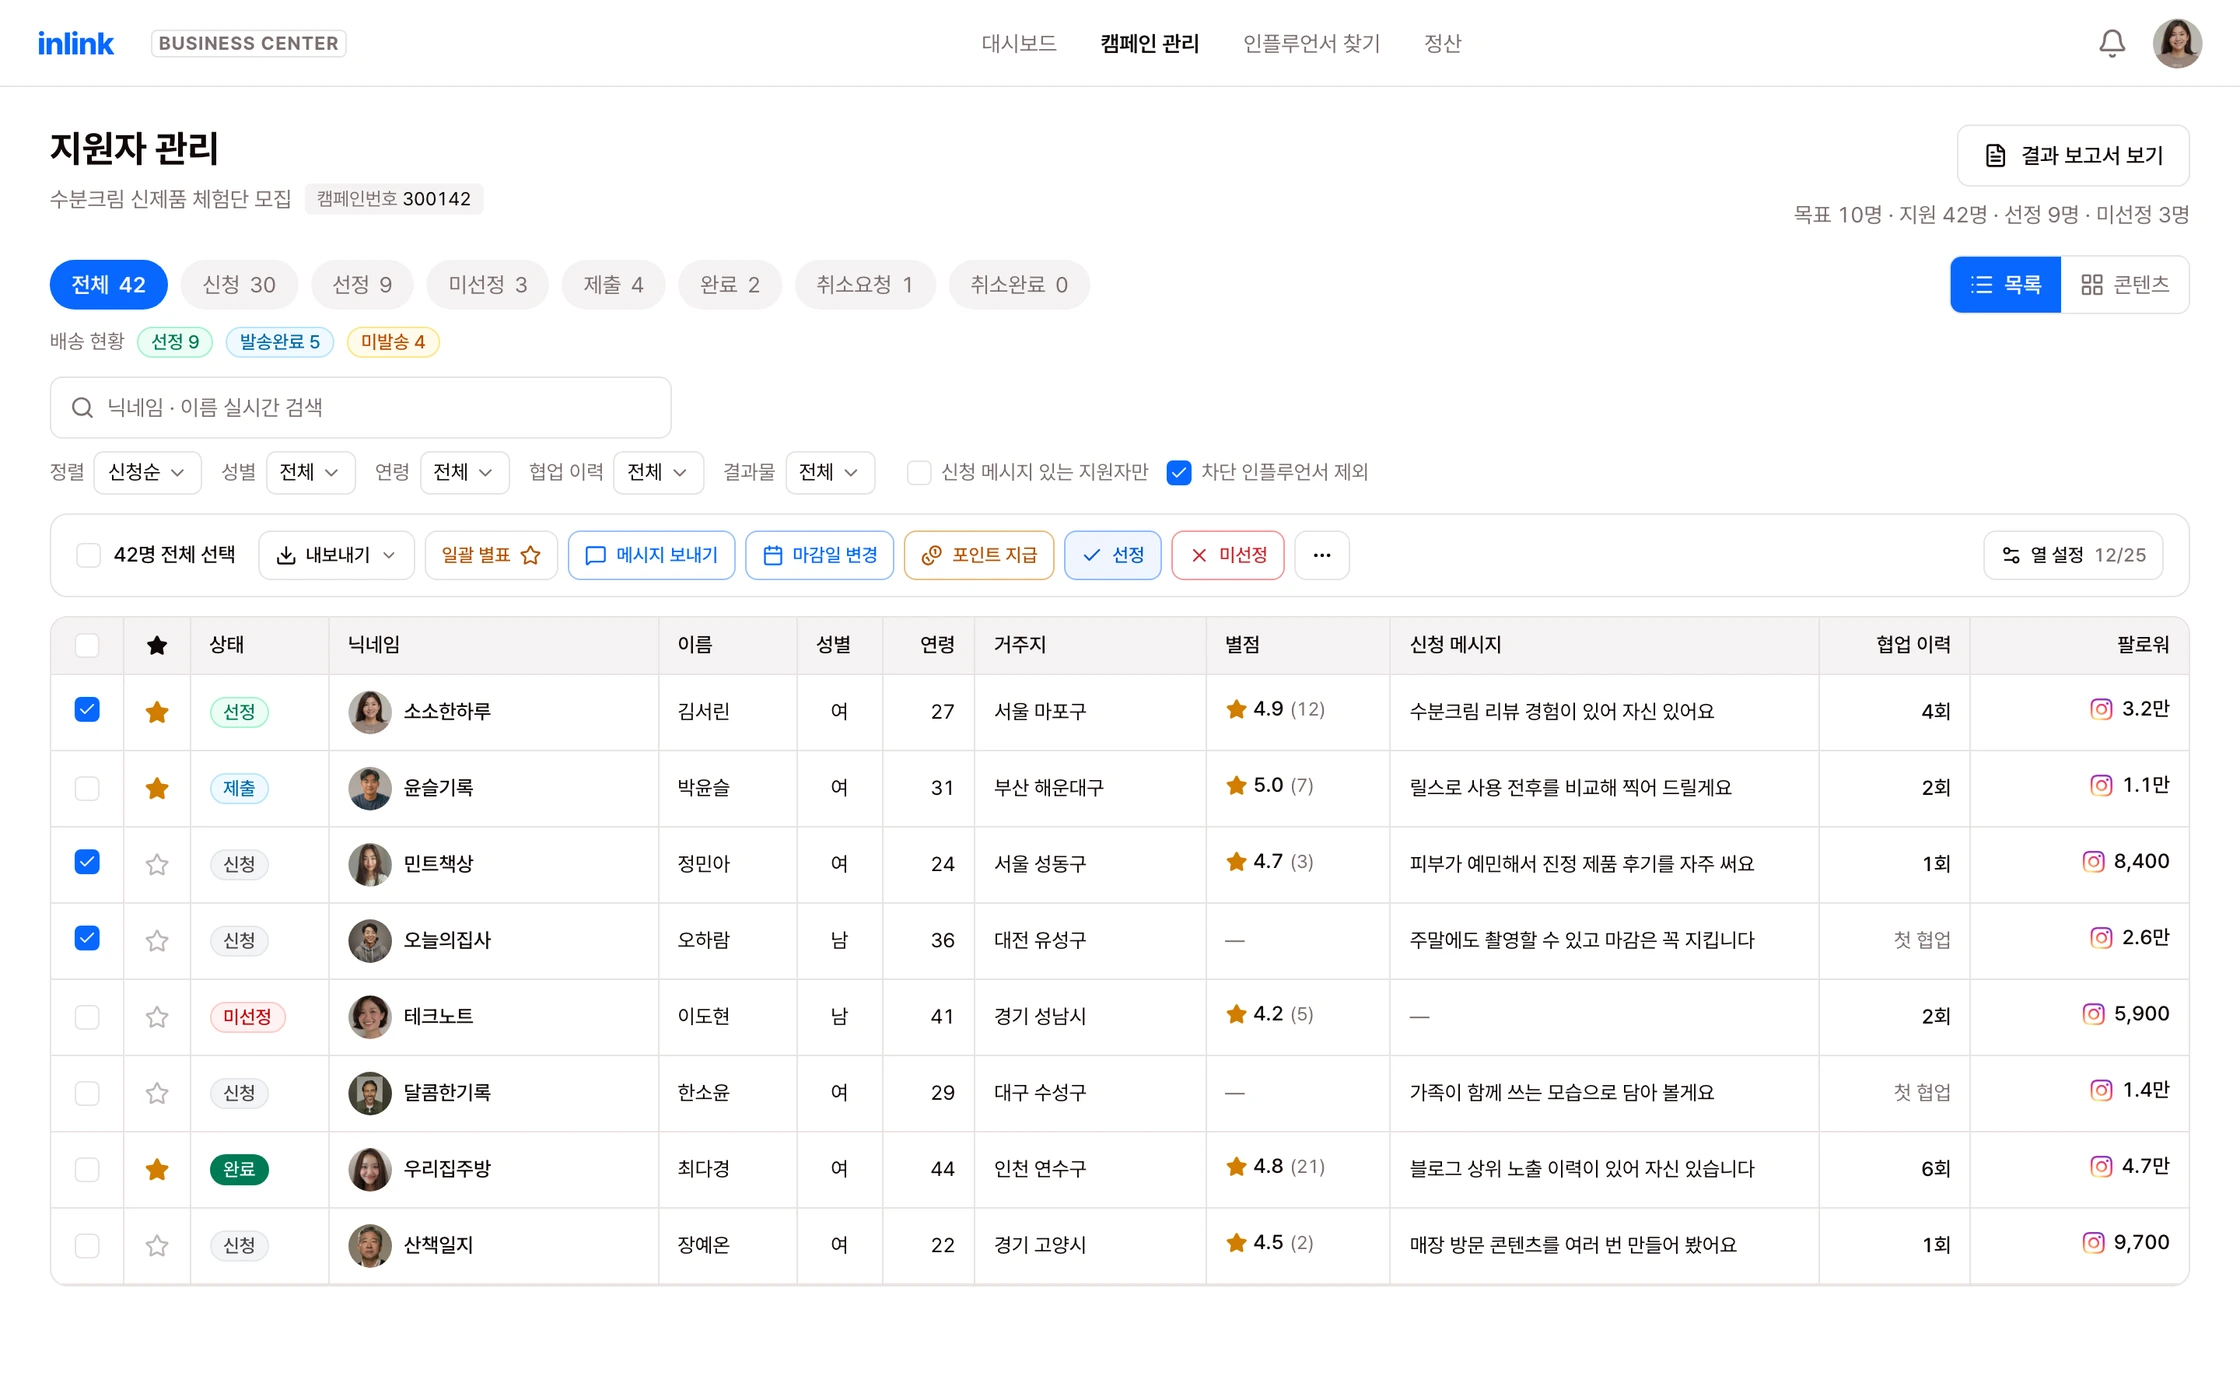2240x1400 pixels.
Task: Select the 신청 30 tab
Action: pyautogui.click(x=239, y=285)
